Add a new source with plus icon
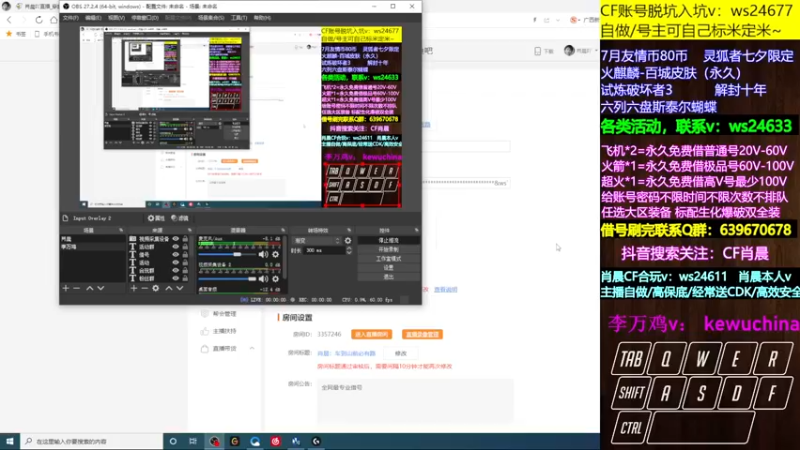The width and height of the screenshot is (800, 450). click(x=134, y=288)
